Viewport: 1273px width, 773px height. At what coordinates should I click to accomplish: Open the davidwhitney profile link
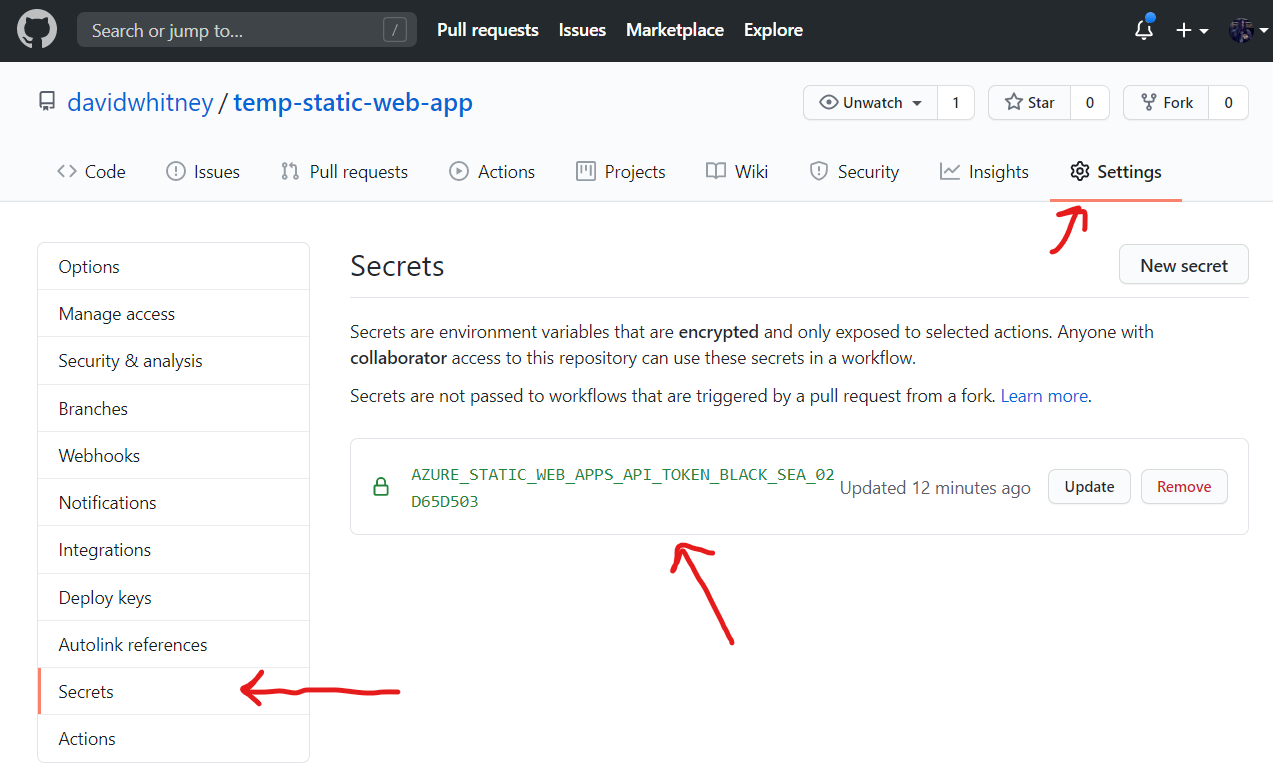140,102
